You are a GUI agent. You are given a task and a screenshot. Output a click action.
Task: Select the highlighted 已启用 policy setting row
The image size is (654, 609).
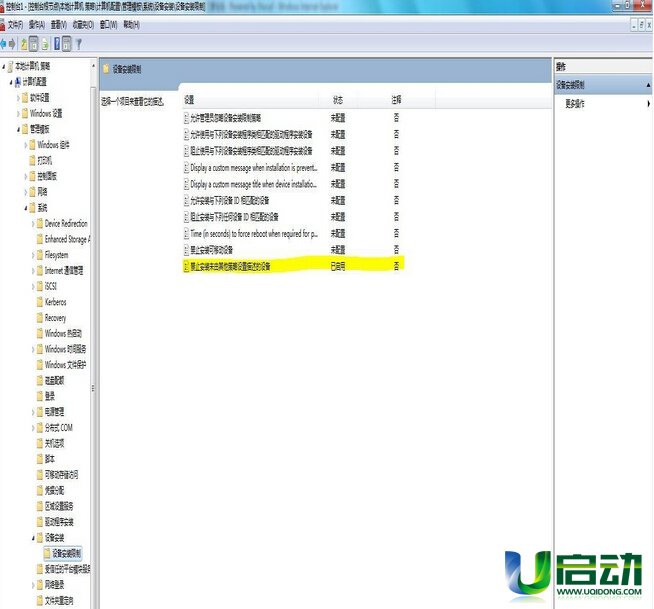coord(258,266)
